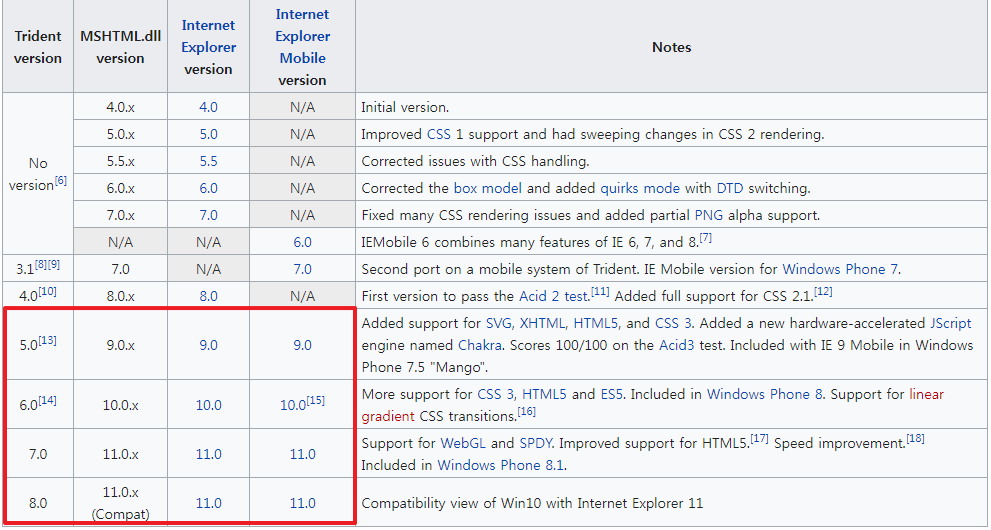The image size is (991, 530).
Task: Open the Windows Phone 8.1 link
Action: [502, 466]
